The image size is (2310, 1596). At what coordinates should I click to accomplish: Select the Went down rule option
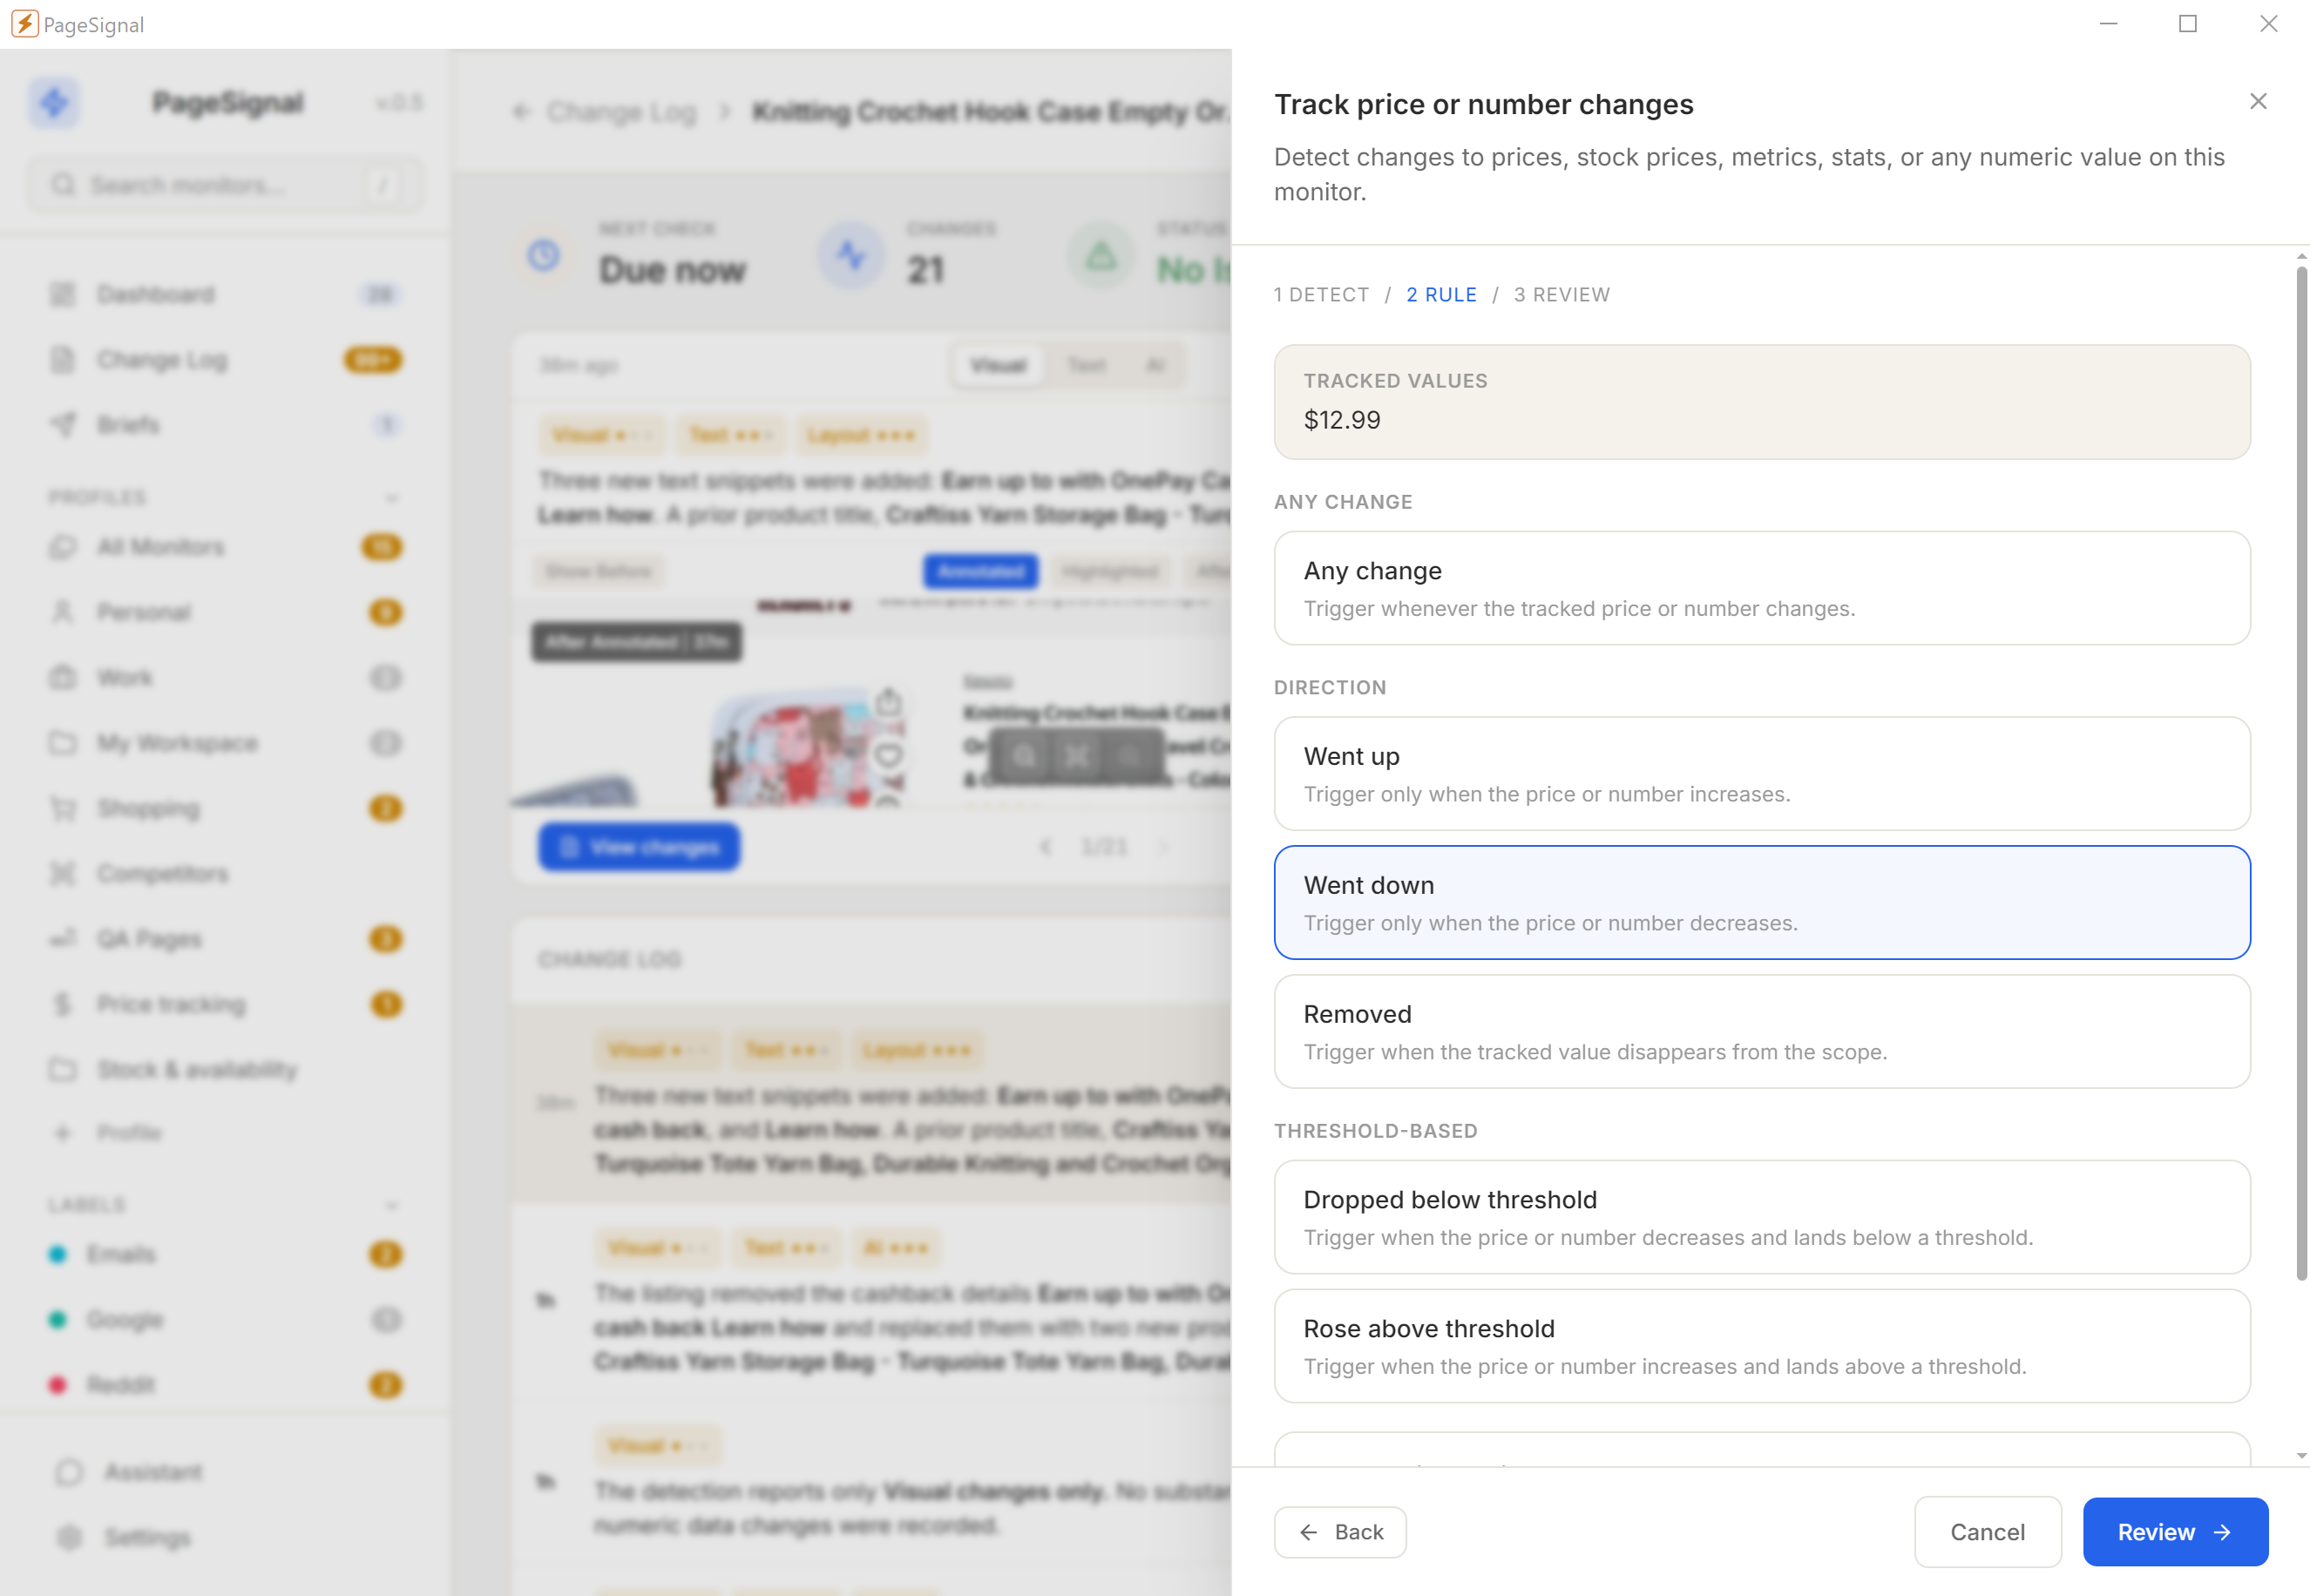point(1761,902)
